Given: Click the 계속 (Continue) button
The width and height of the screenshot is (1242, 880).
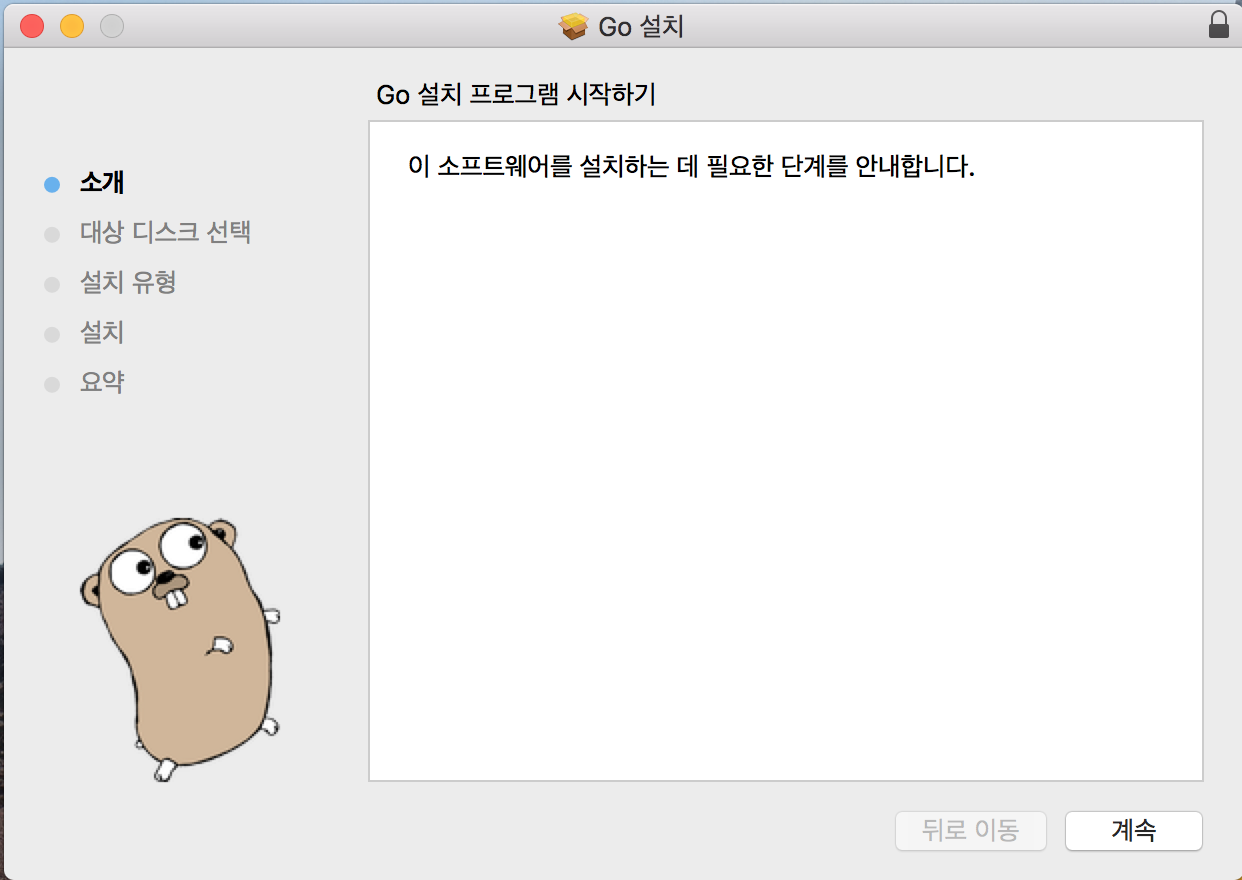Looking at the screenshot, I should (x=1134, y=830).
